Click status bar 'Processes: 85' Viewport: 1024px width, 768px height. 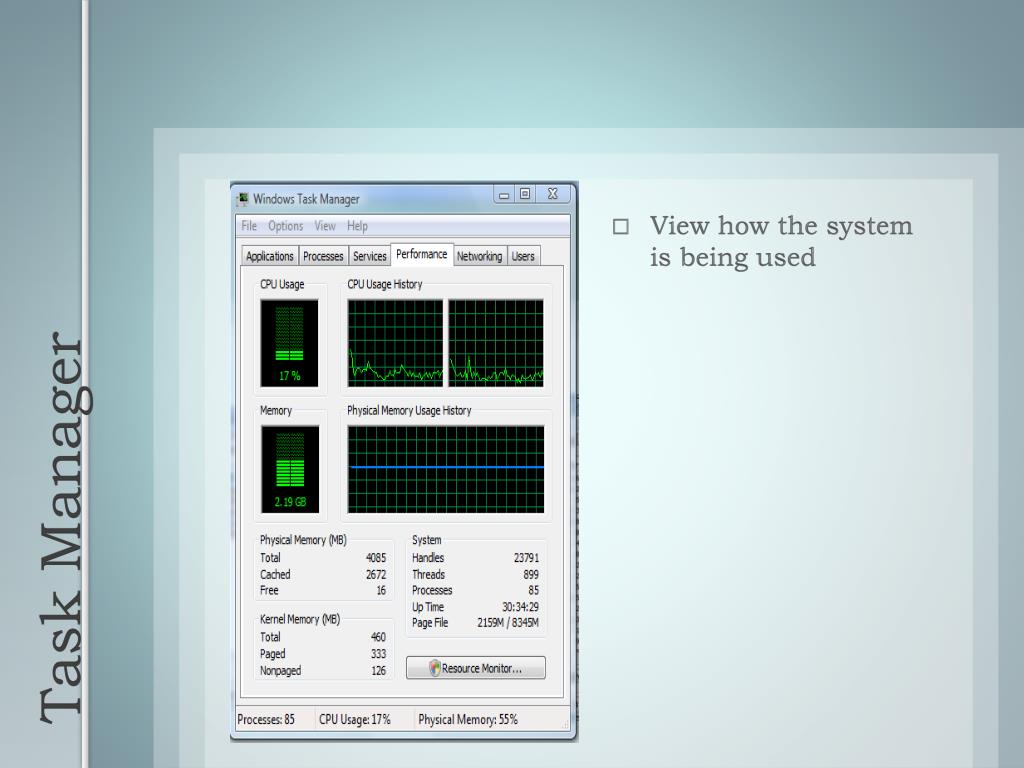(x=266, y=720)
